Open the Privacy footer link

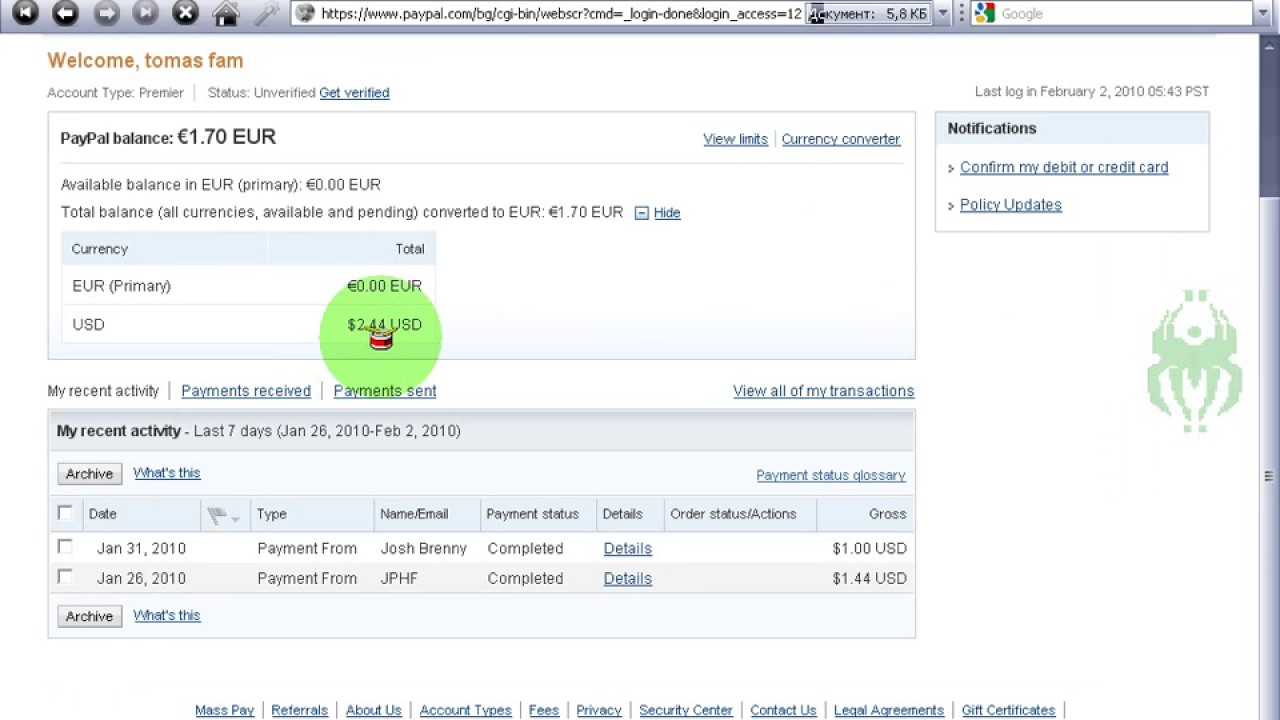[x=599, y=710]
